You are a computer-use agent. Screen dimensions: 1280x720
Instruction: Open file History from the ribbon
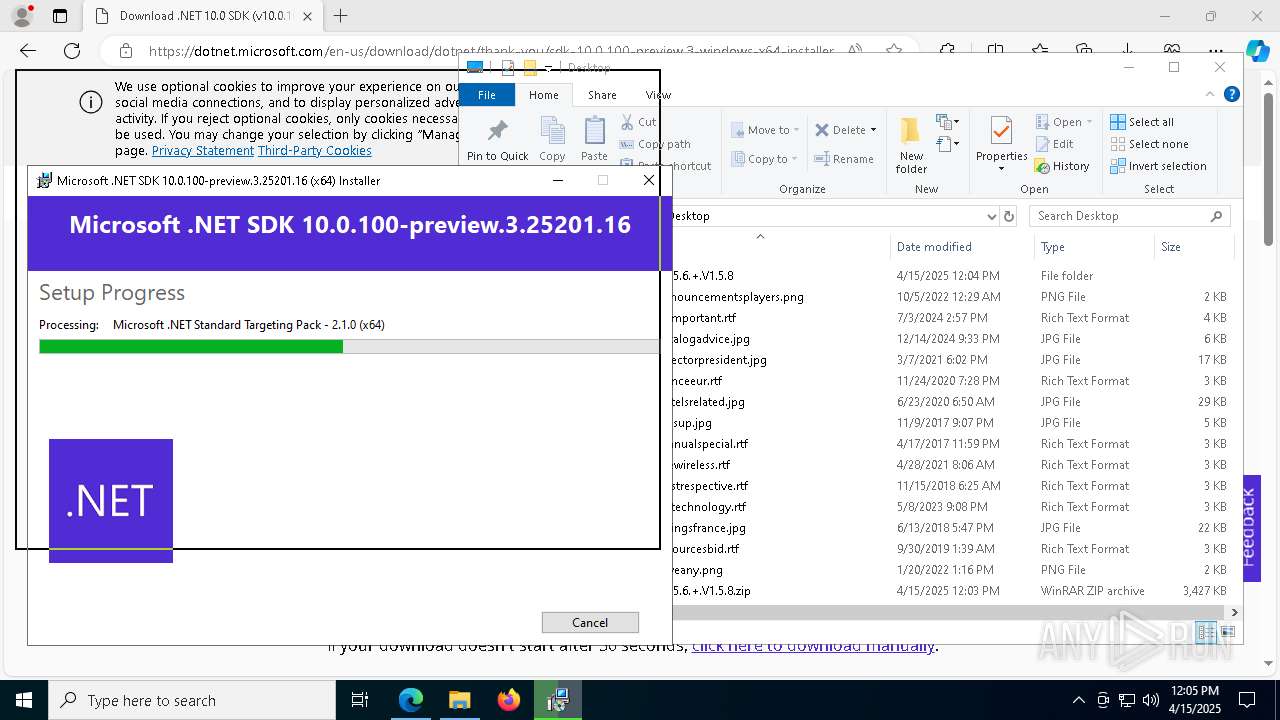pos(1062,166)
